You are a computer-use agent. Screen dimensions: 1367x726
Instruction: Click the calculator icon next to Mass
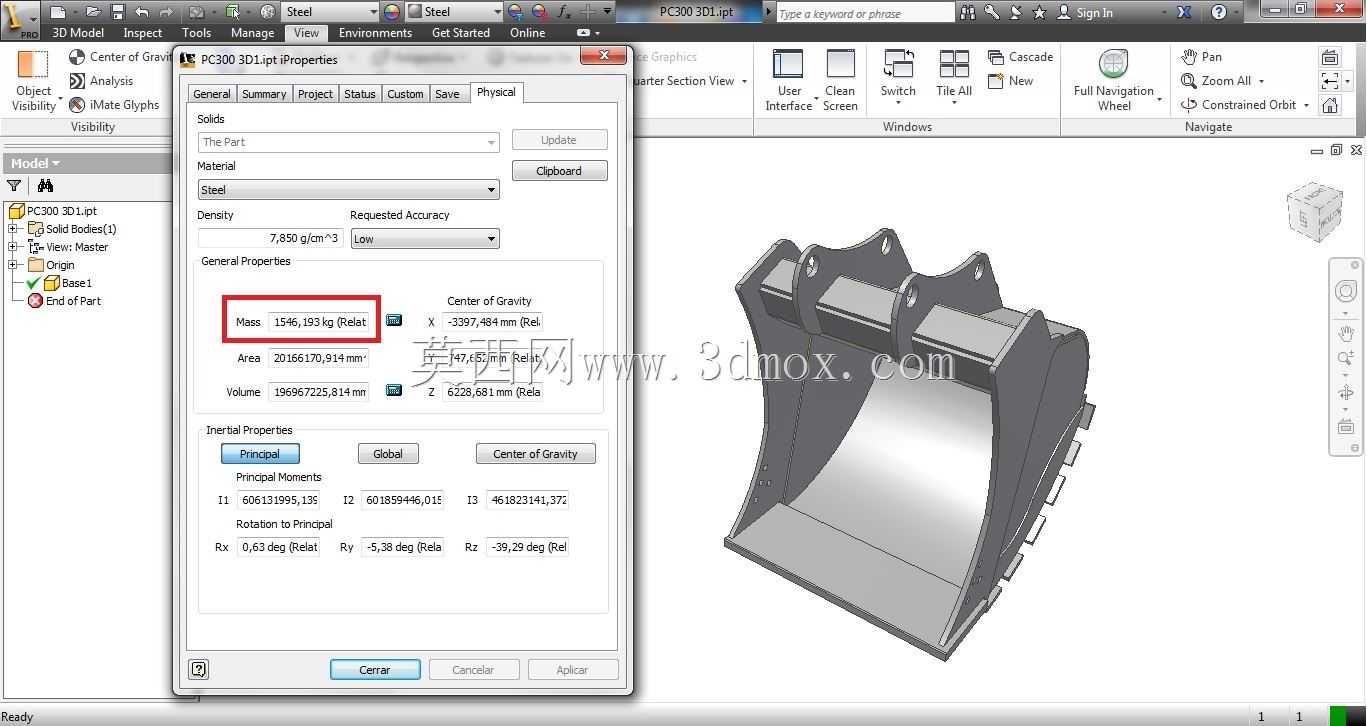point(394,321)
